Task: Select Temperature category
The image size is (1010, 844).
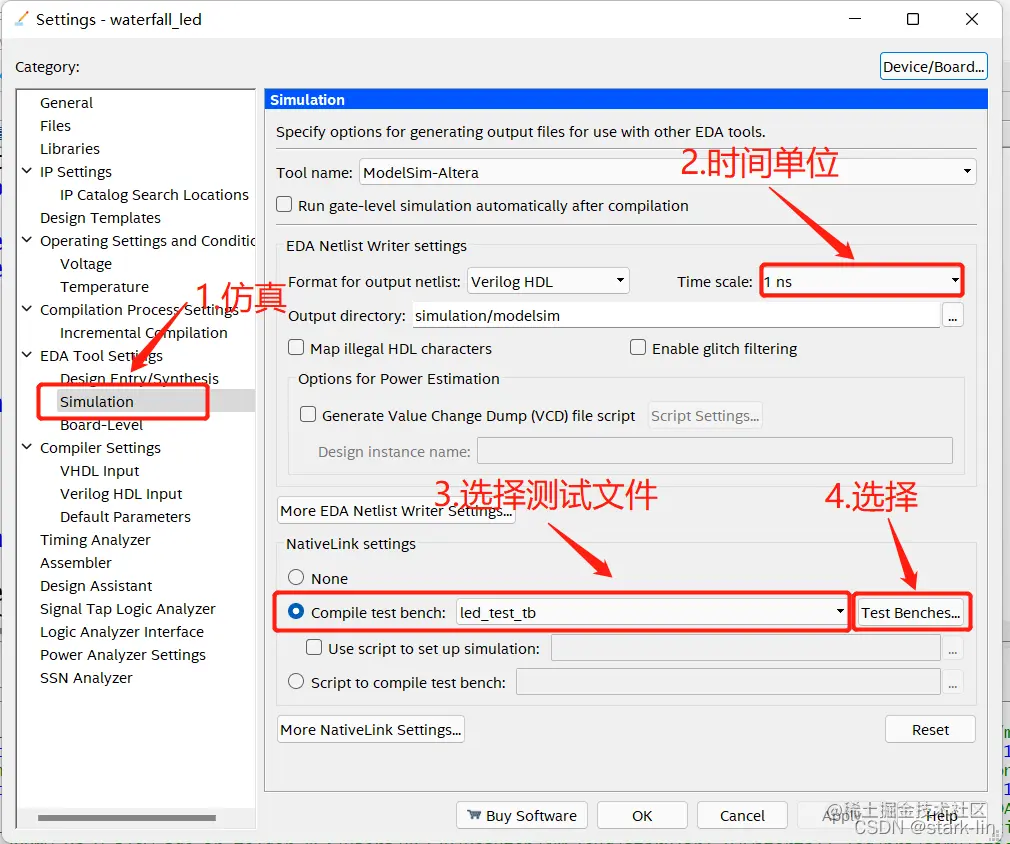Action: [104, 287]
